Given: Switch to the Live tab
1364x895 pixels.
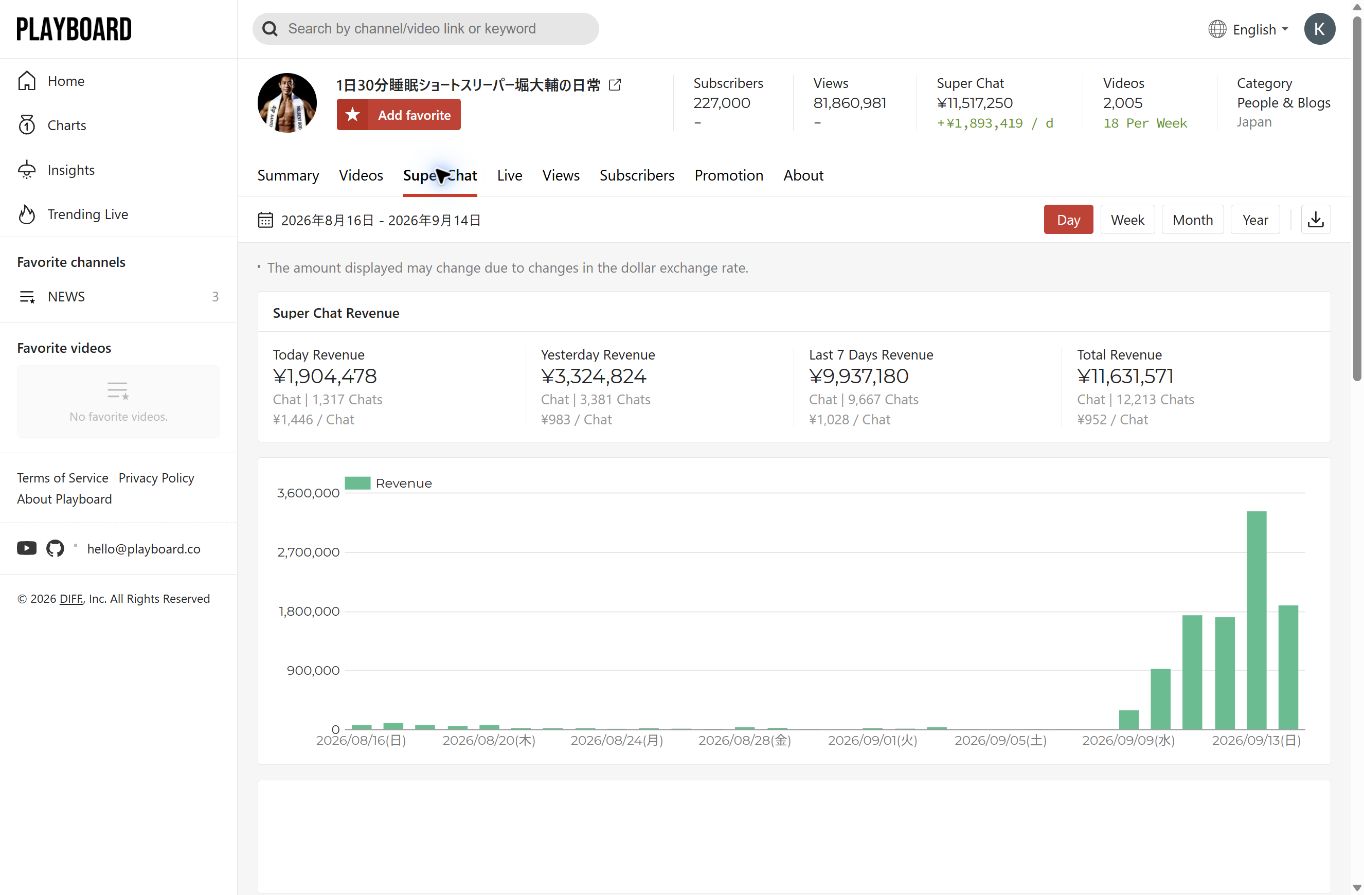Looking at the screenshot, I should tap(510, 175).
